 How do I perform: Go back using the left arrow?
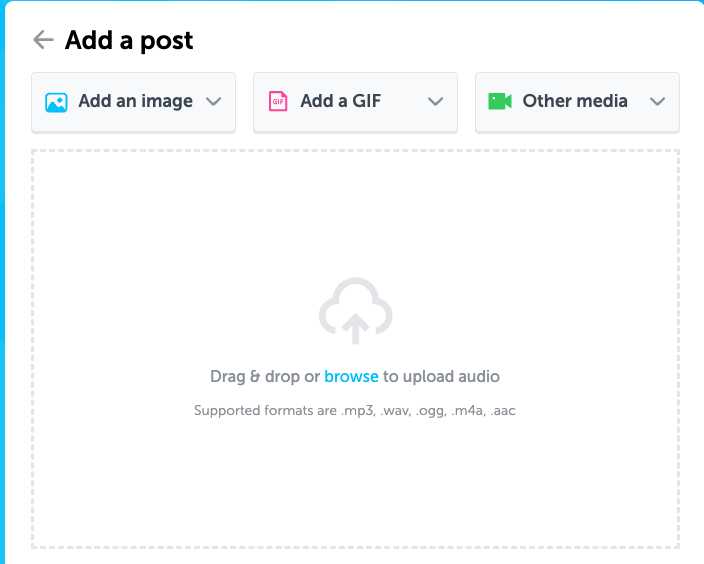(x=44, y=40)
